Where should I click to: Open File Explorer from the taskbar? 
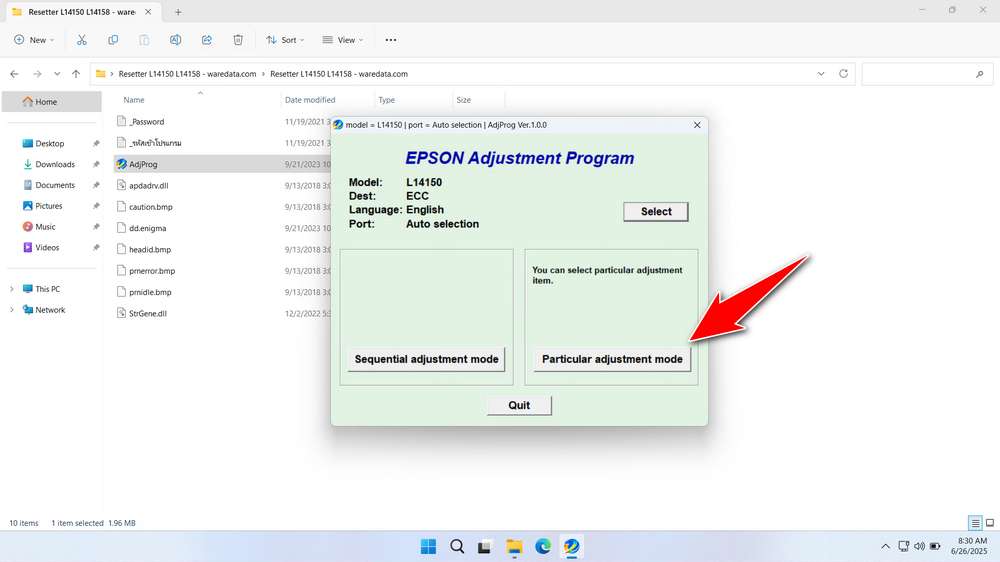point(514,547)
